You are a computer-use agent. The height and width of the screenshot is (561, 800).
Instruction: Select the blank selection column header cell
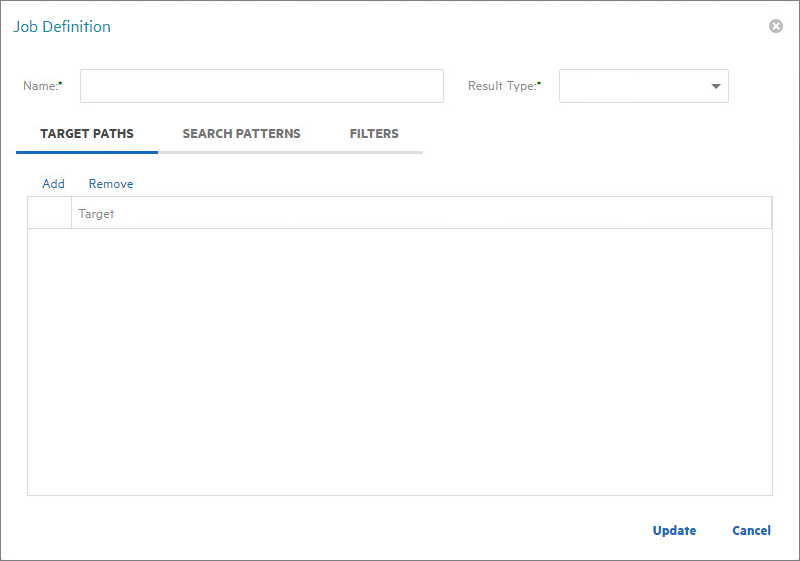click(49, 213)
